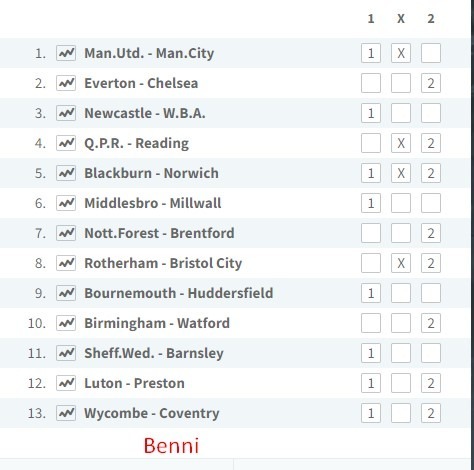Screen dimensions: 474x470
Task: Click the red Benni name label
Action: tap(171, 445)
